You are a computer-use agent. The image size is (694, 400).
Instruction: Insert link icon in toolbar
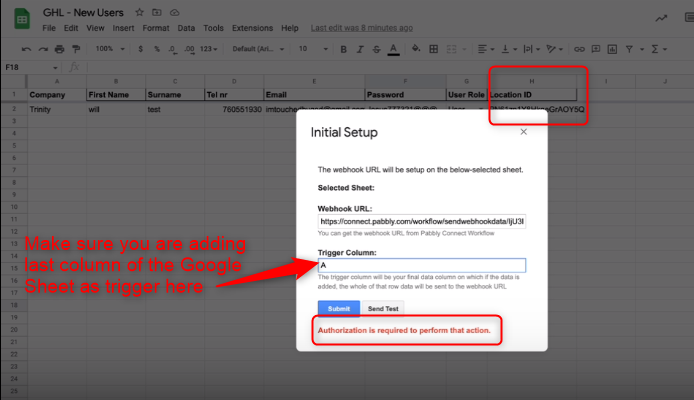coord(579,49)
